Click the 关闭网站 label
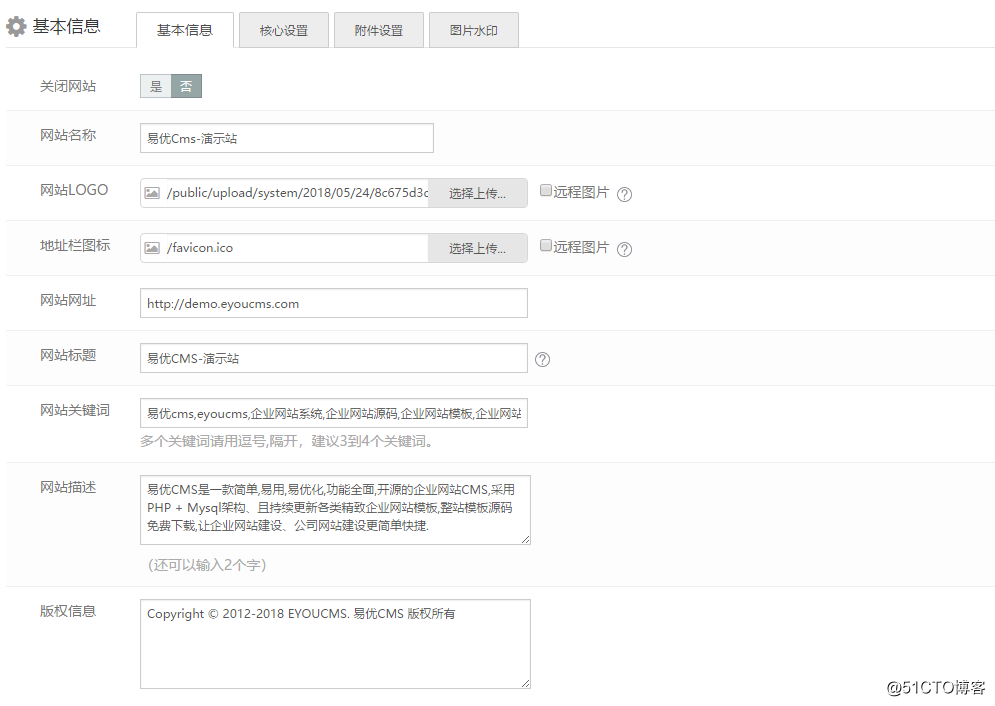The image size is (995, 706). [x=68, y=86]
